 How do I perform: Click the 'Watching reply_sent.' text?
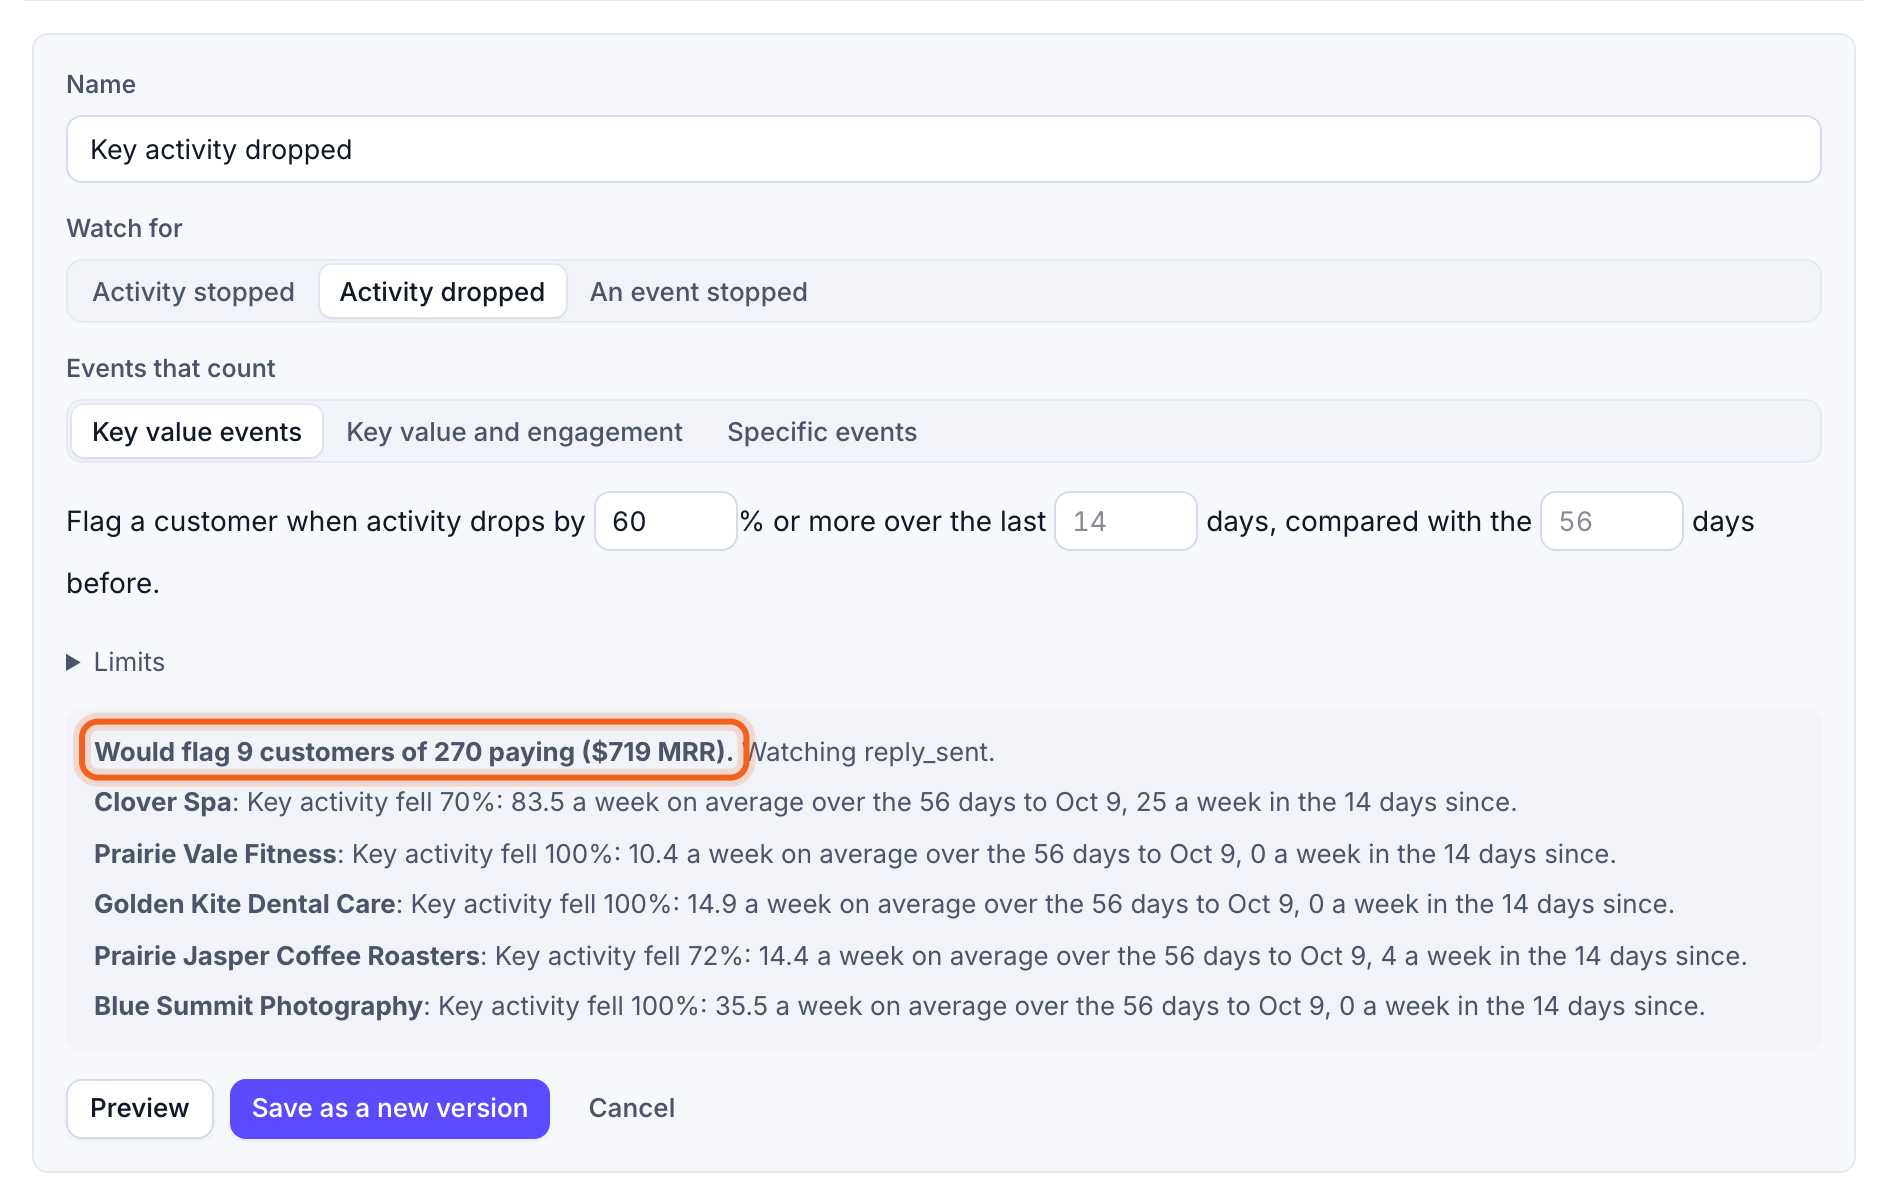tap(871, 752)
